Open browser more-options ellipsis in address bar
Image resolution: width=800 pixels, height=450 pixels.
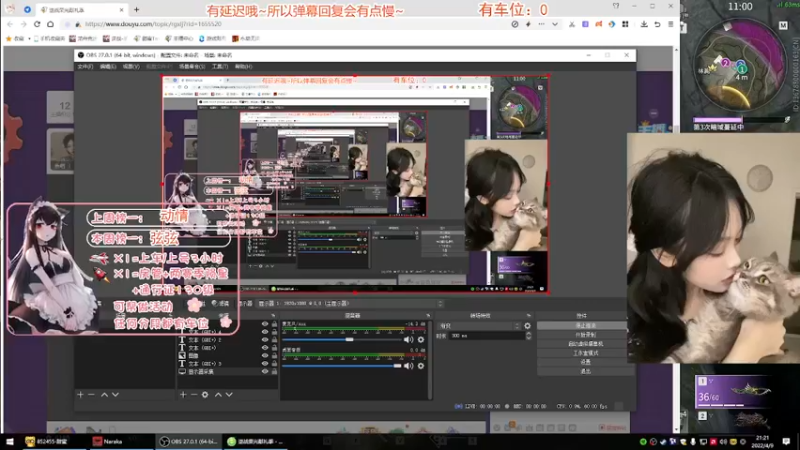tap(541, 24)
